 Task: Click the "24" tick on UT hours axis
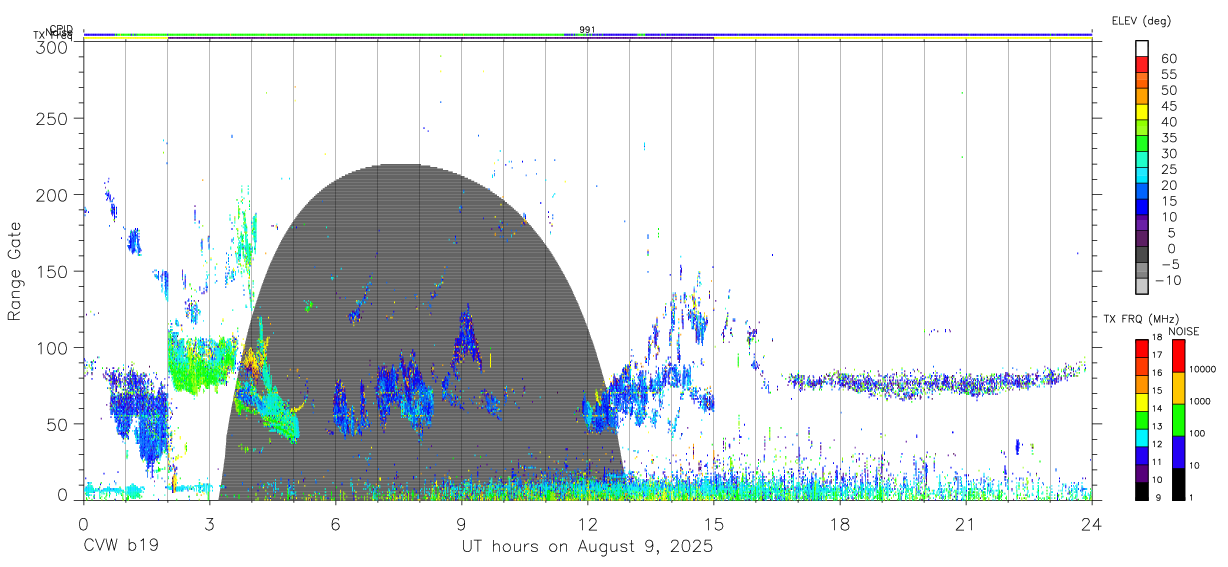[1092, 525]
